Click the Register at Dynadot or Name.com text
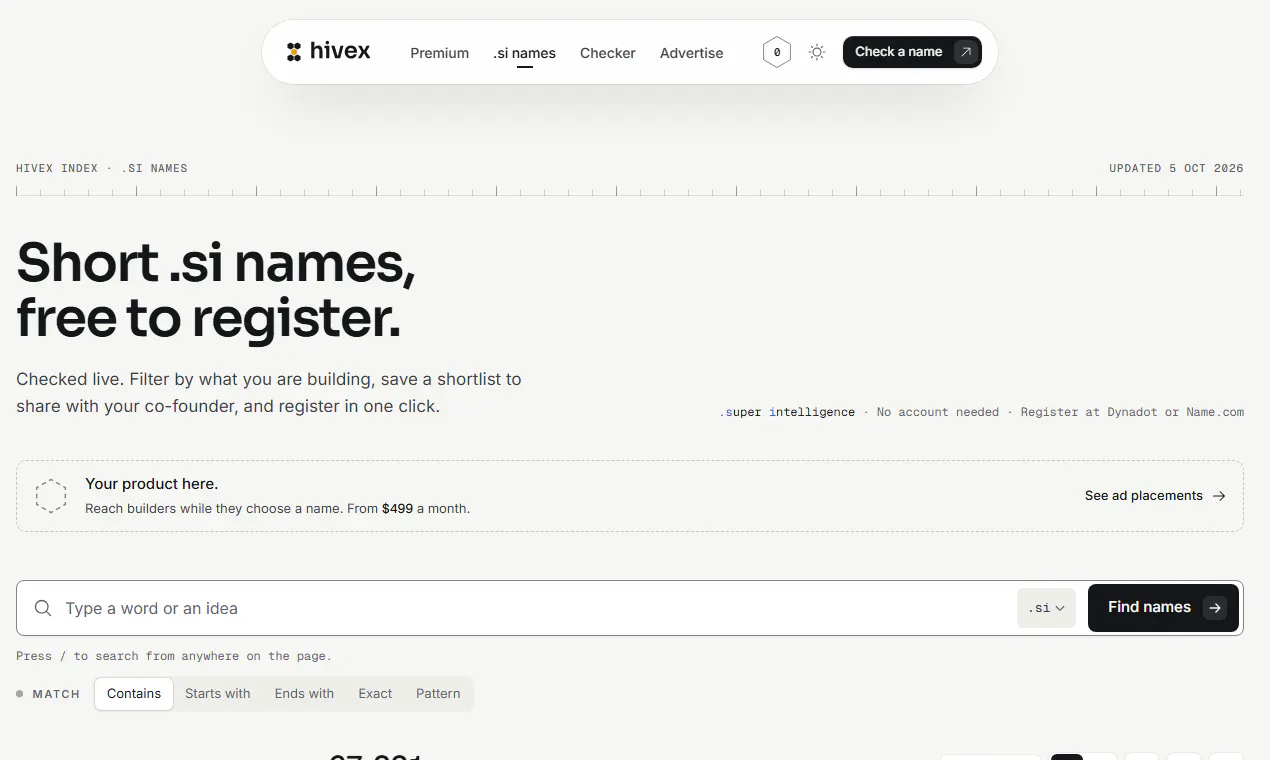Image resolution: width=1270 pixels, height=760 pixels. pos(1132,412)
